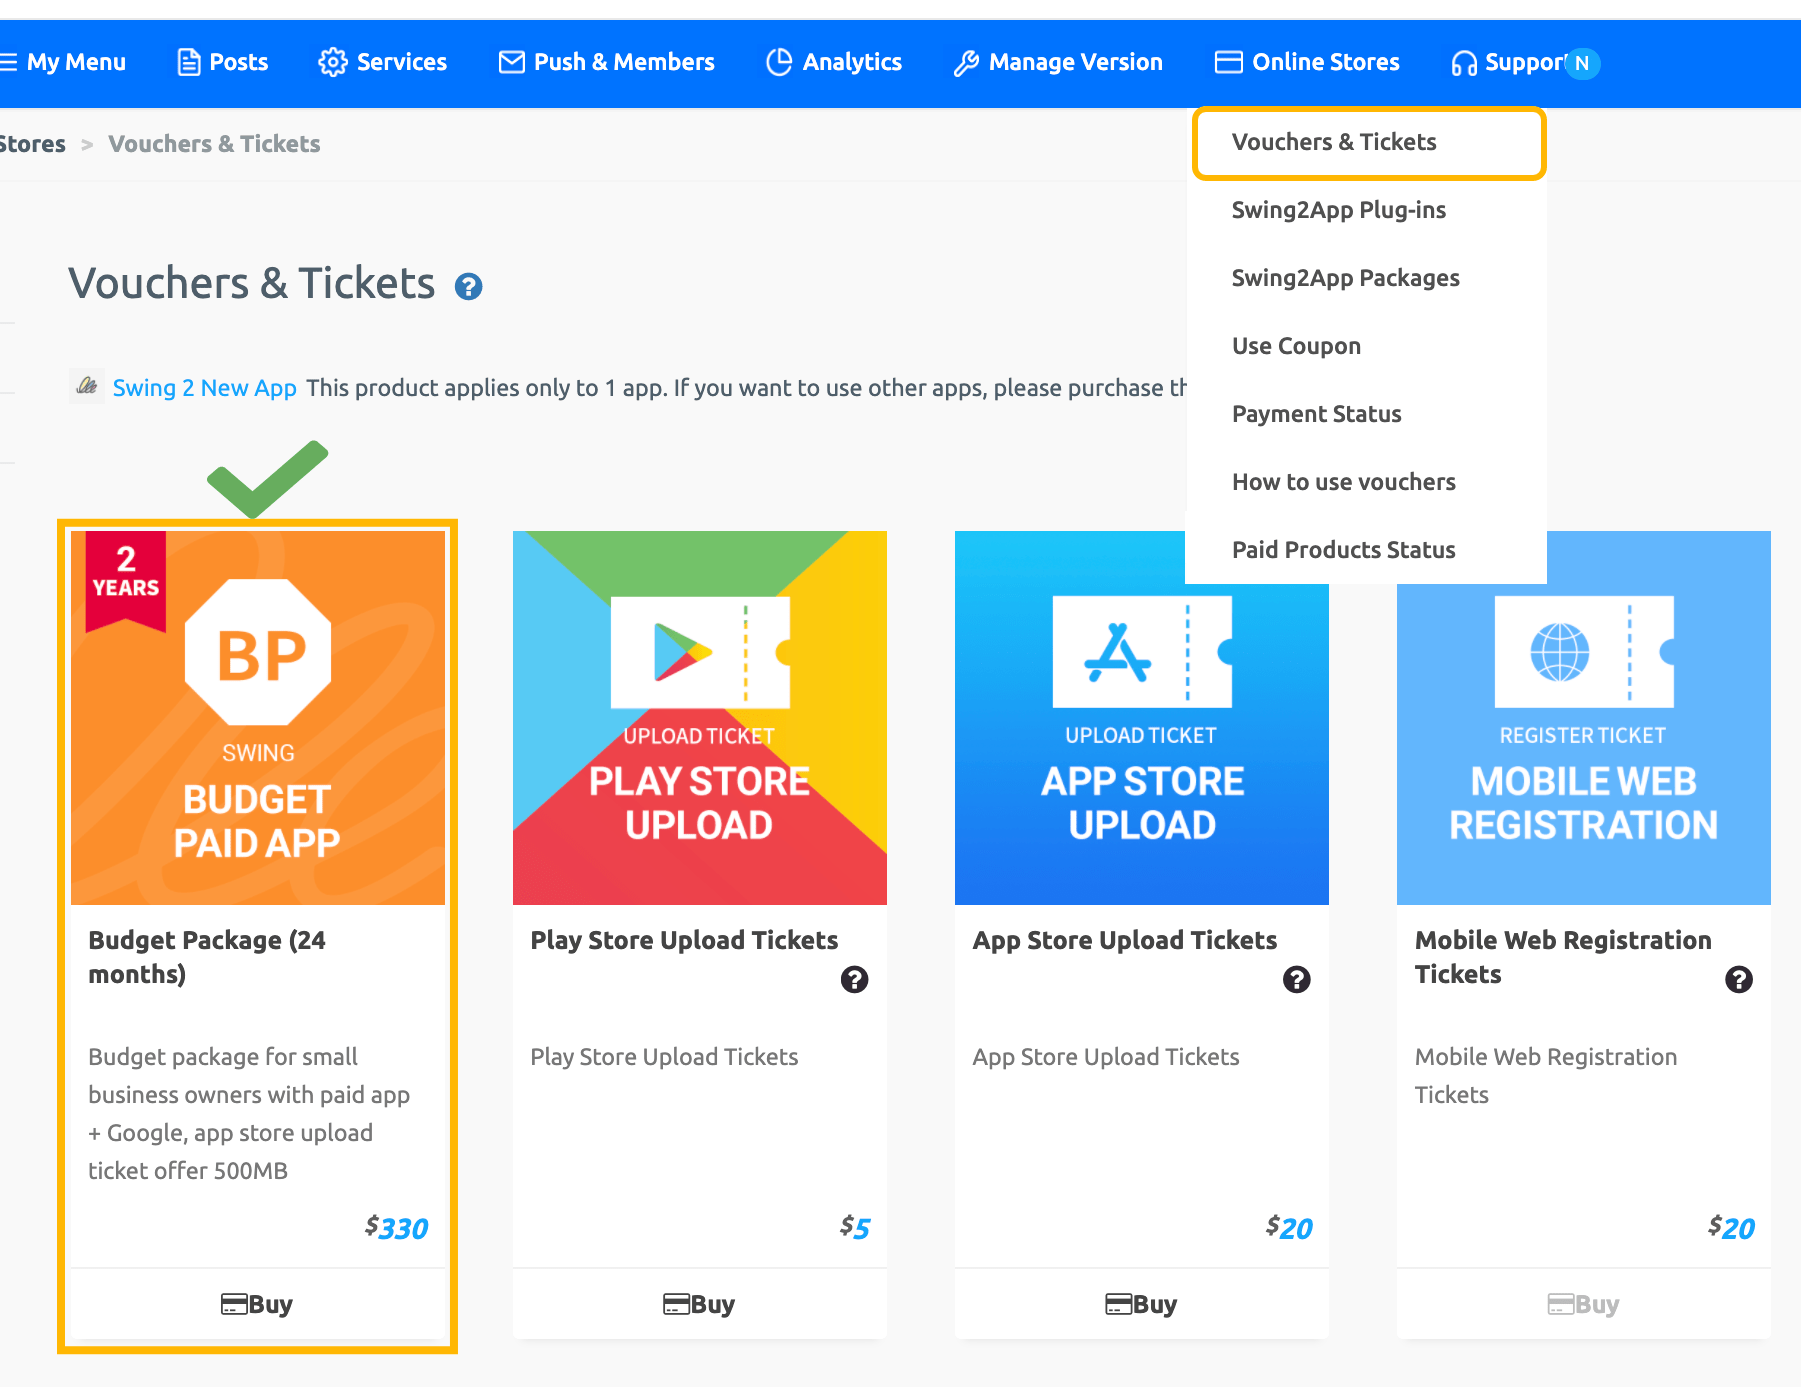The image size is (1801, 1387).
Task: Select Swing2App Plug-ins from the dropdown
Action: pyautogui.click(x=1338, y=210)
